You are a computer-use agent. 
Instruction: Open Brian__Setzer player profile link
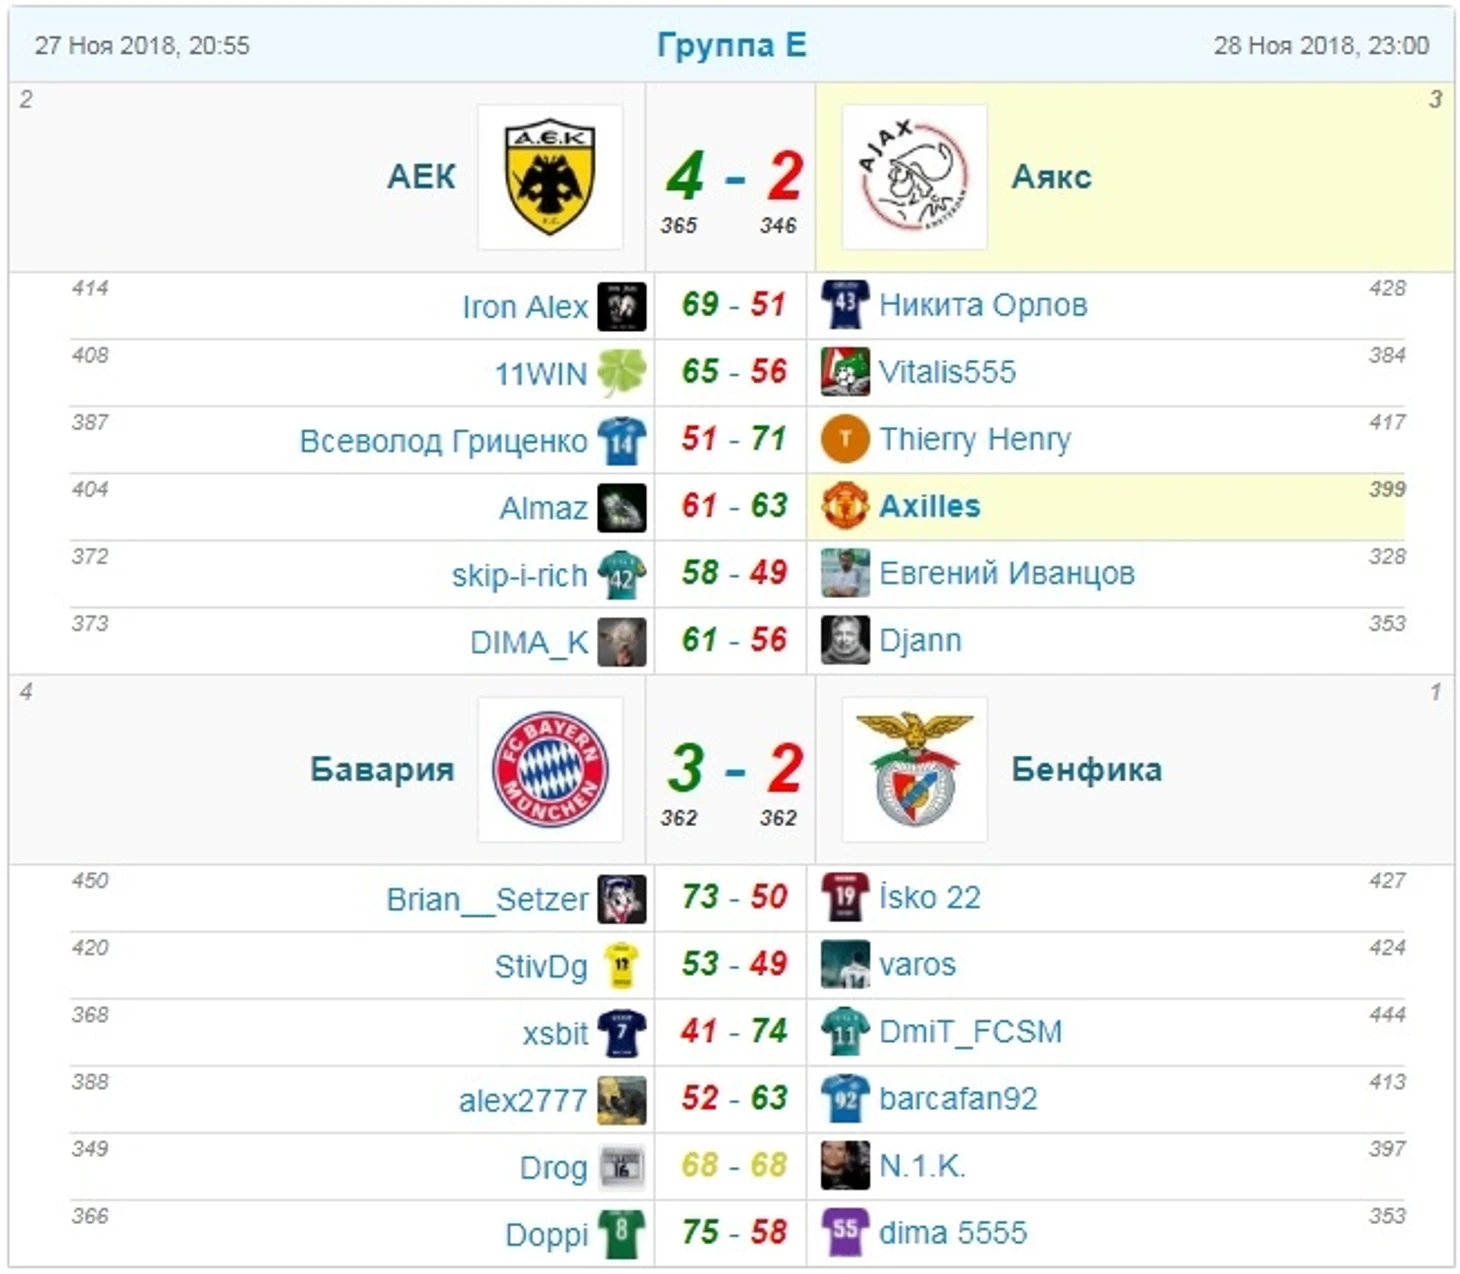487,899
